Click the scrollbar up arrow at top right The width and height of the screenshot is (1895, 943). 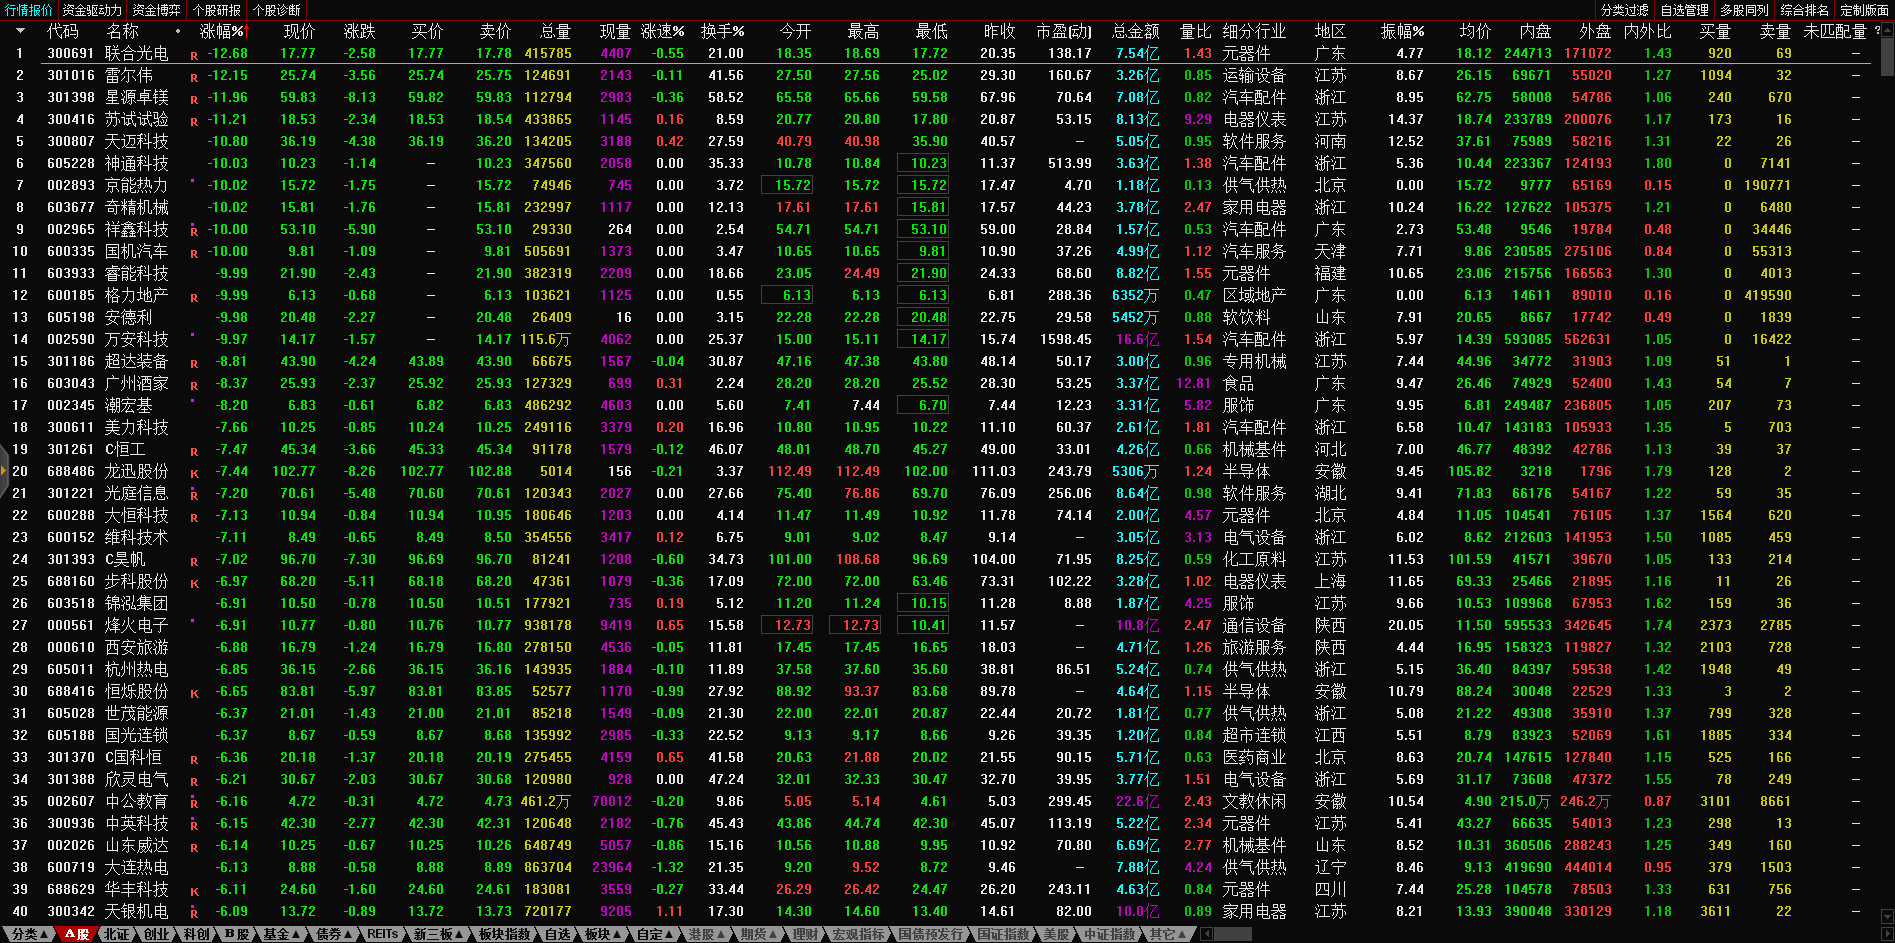tap(1887, 30)
